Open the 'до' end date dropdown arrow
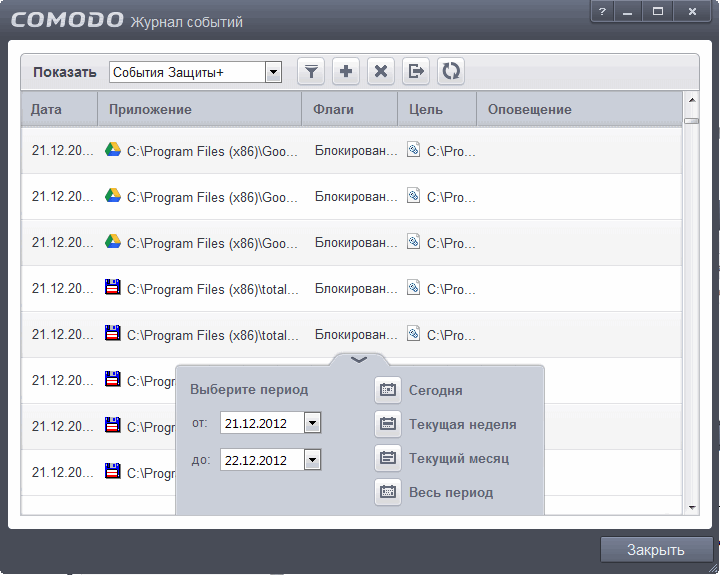 pyautogui.click(x=312, y=459)
